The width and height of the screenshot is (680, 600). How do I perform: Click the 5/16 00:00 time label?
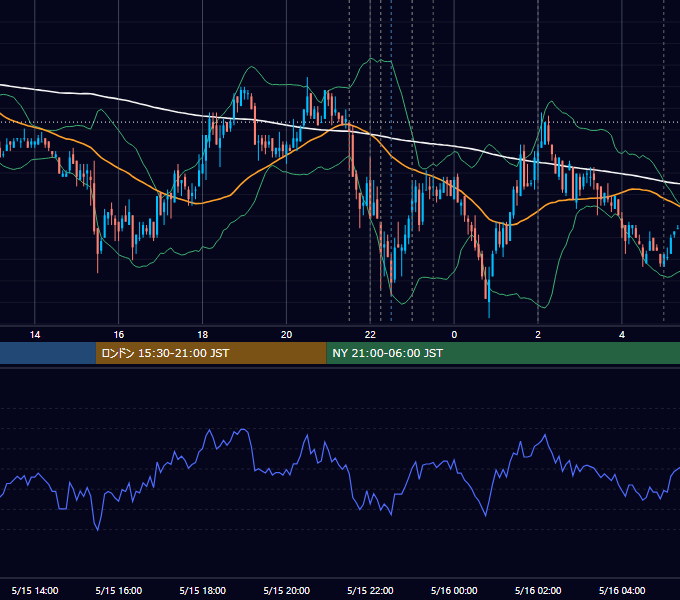point(454,591)
